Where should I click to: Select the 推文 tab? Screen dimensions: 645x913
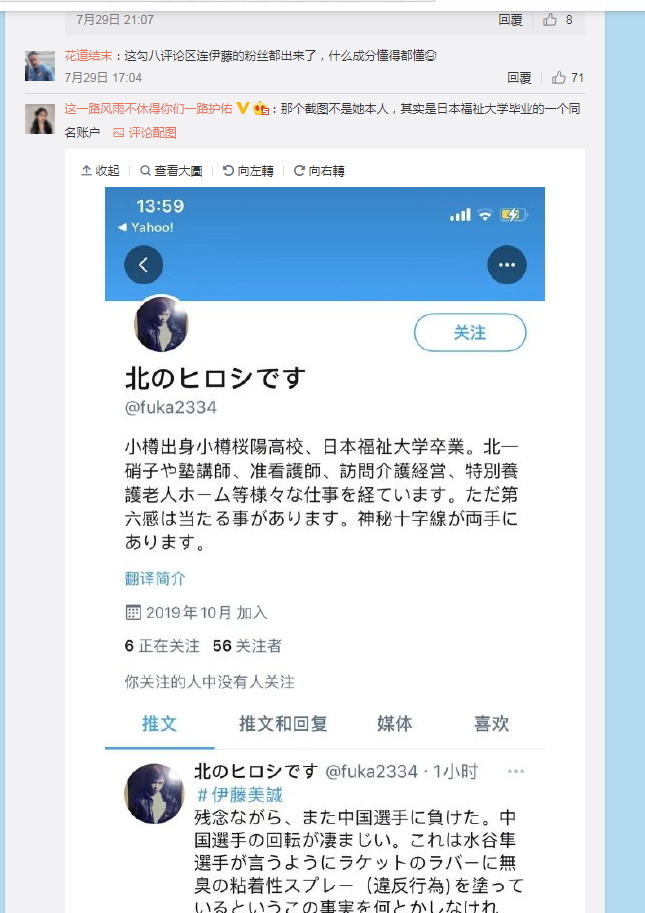tap(159, 724)
